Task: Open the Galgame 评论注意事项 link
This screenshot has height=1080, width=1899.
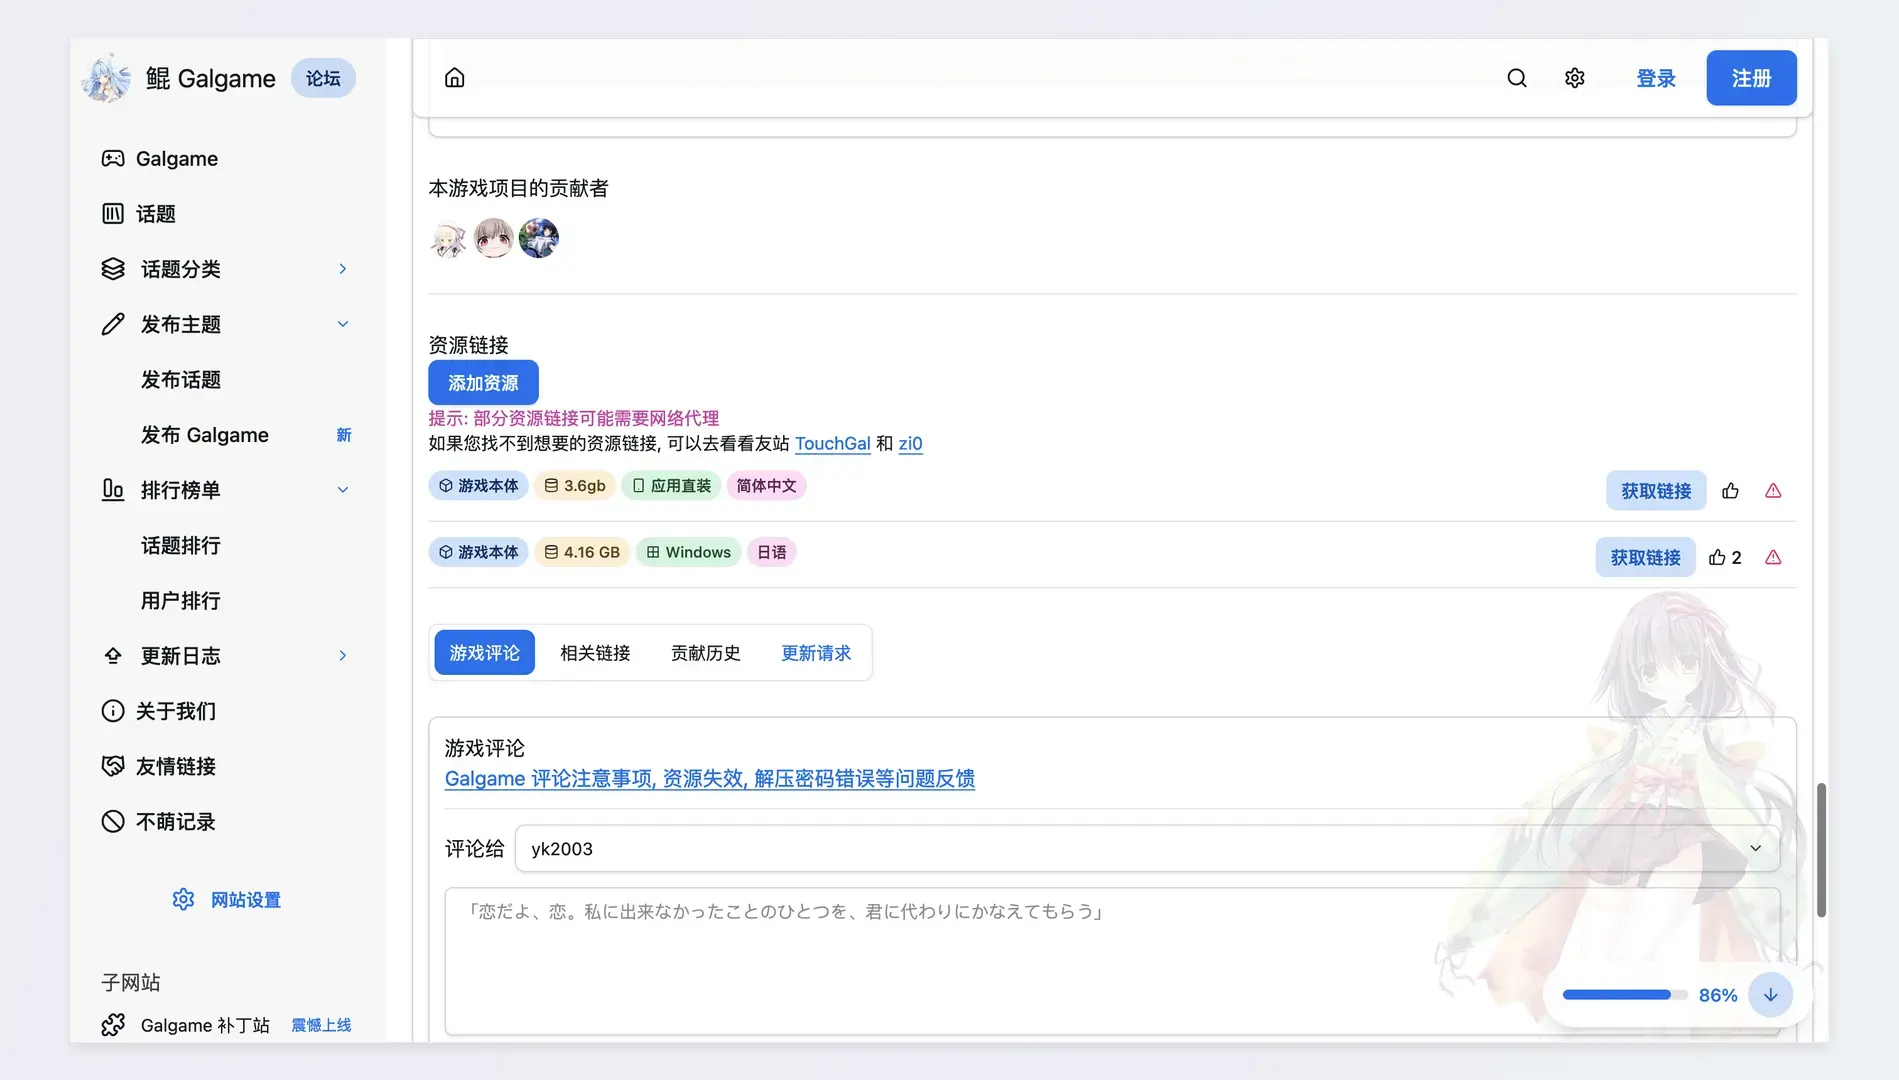Action: (x=710, y=779)
